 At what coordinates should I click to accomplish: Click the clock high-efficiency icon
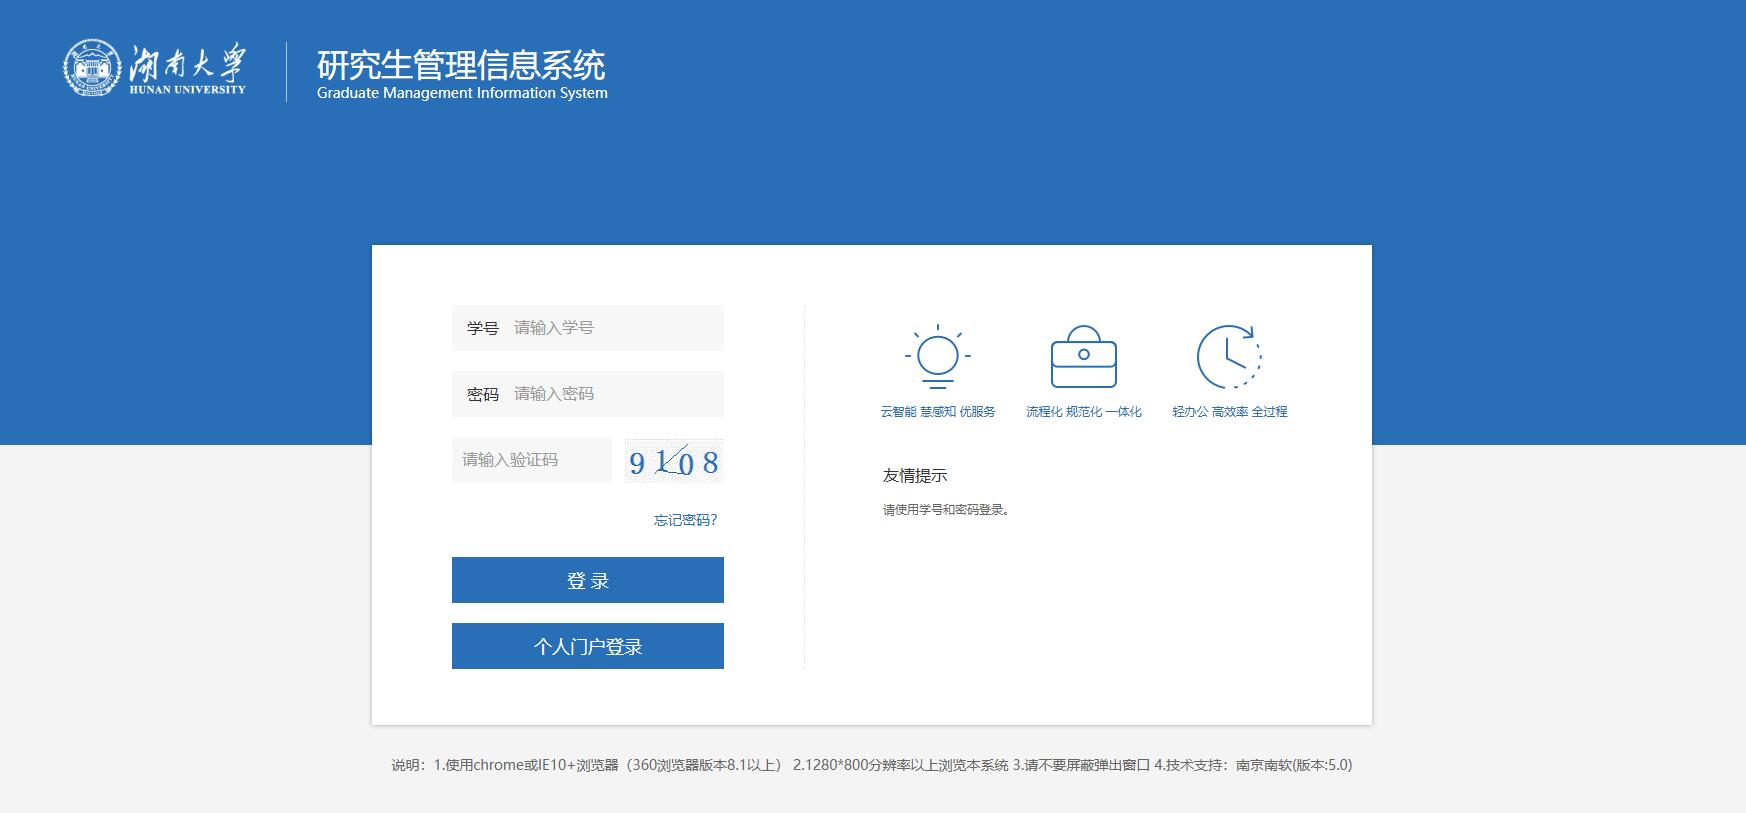click(1229, 357)
